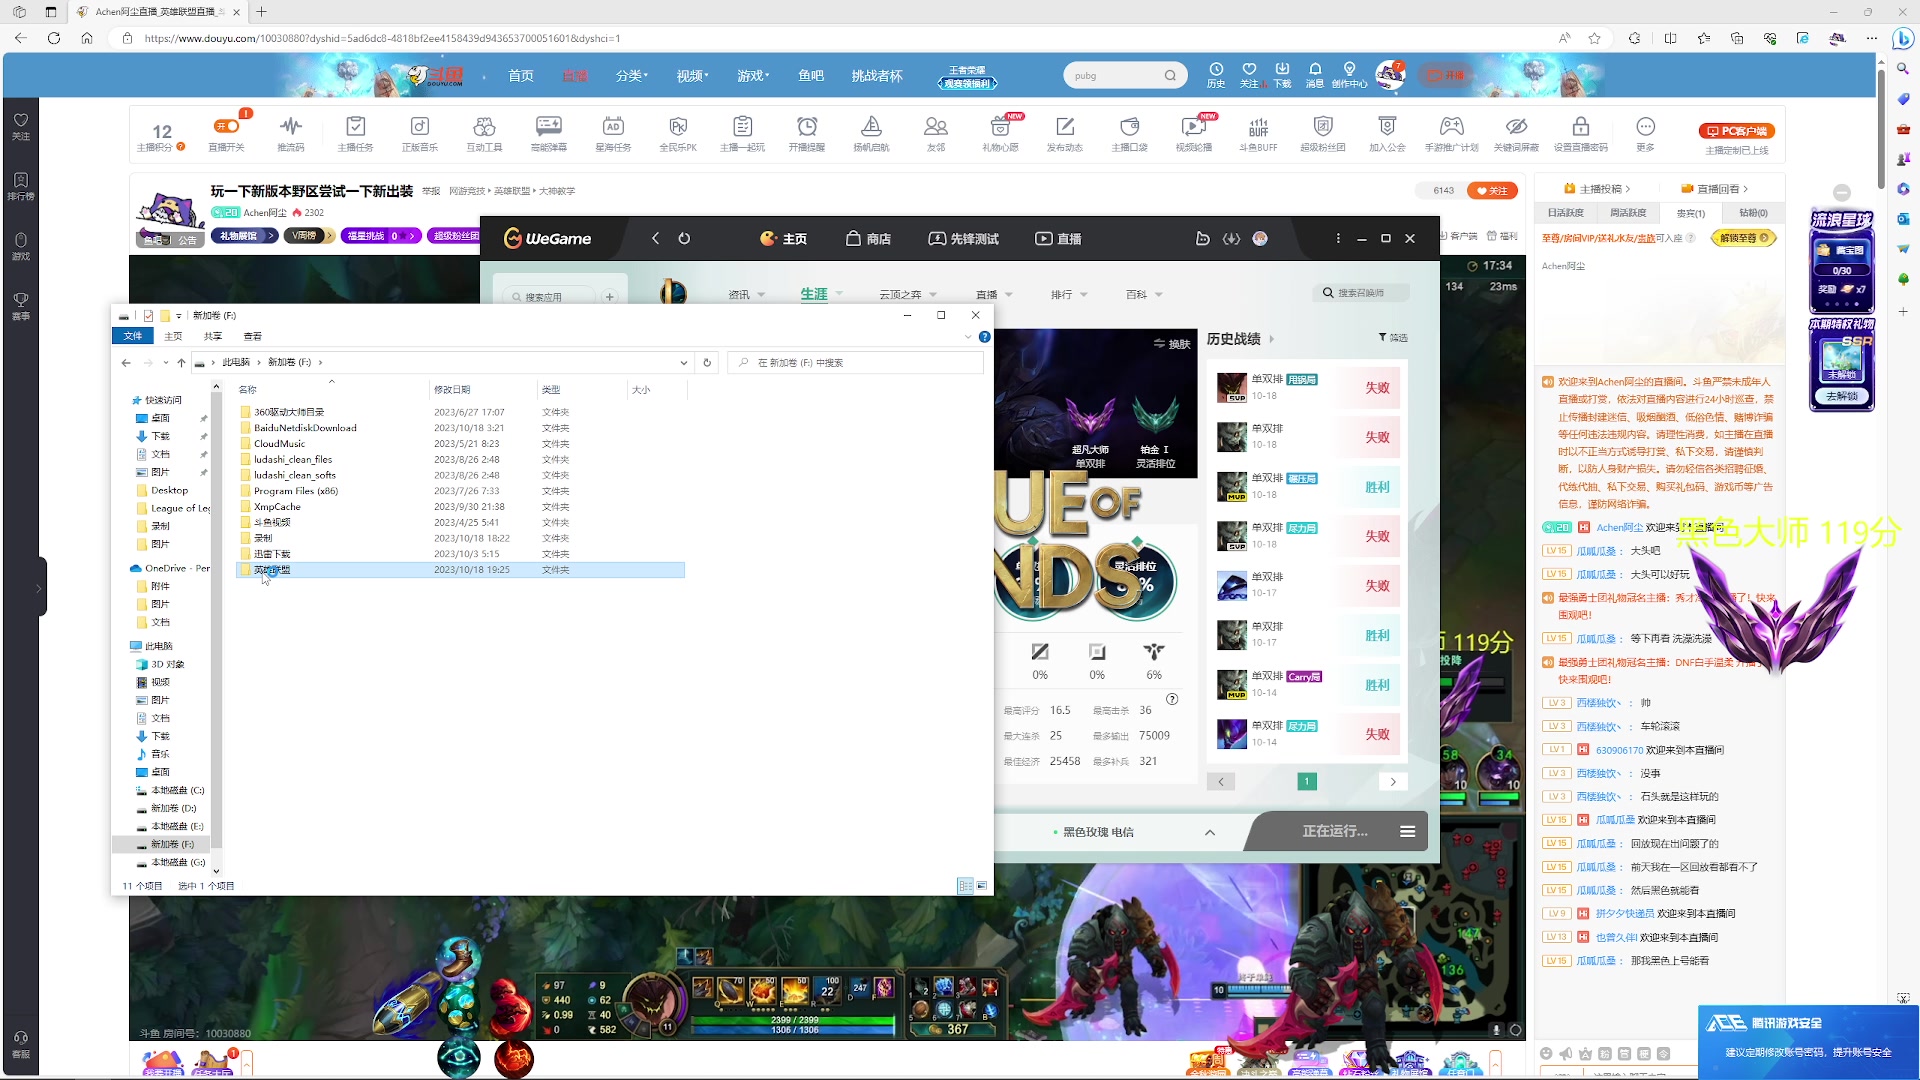
Task: Open Douyu 消息 message bell icon
Action: 1315,75
